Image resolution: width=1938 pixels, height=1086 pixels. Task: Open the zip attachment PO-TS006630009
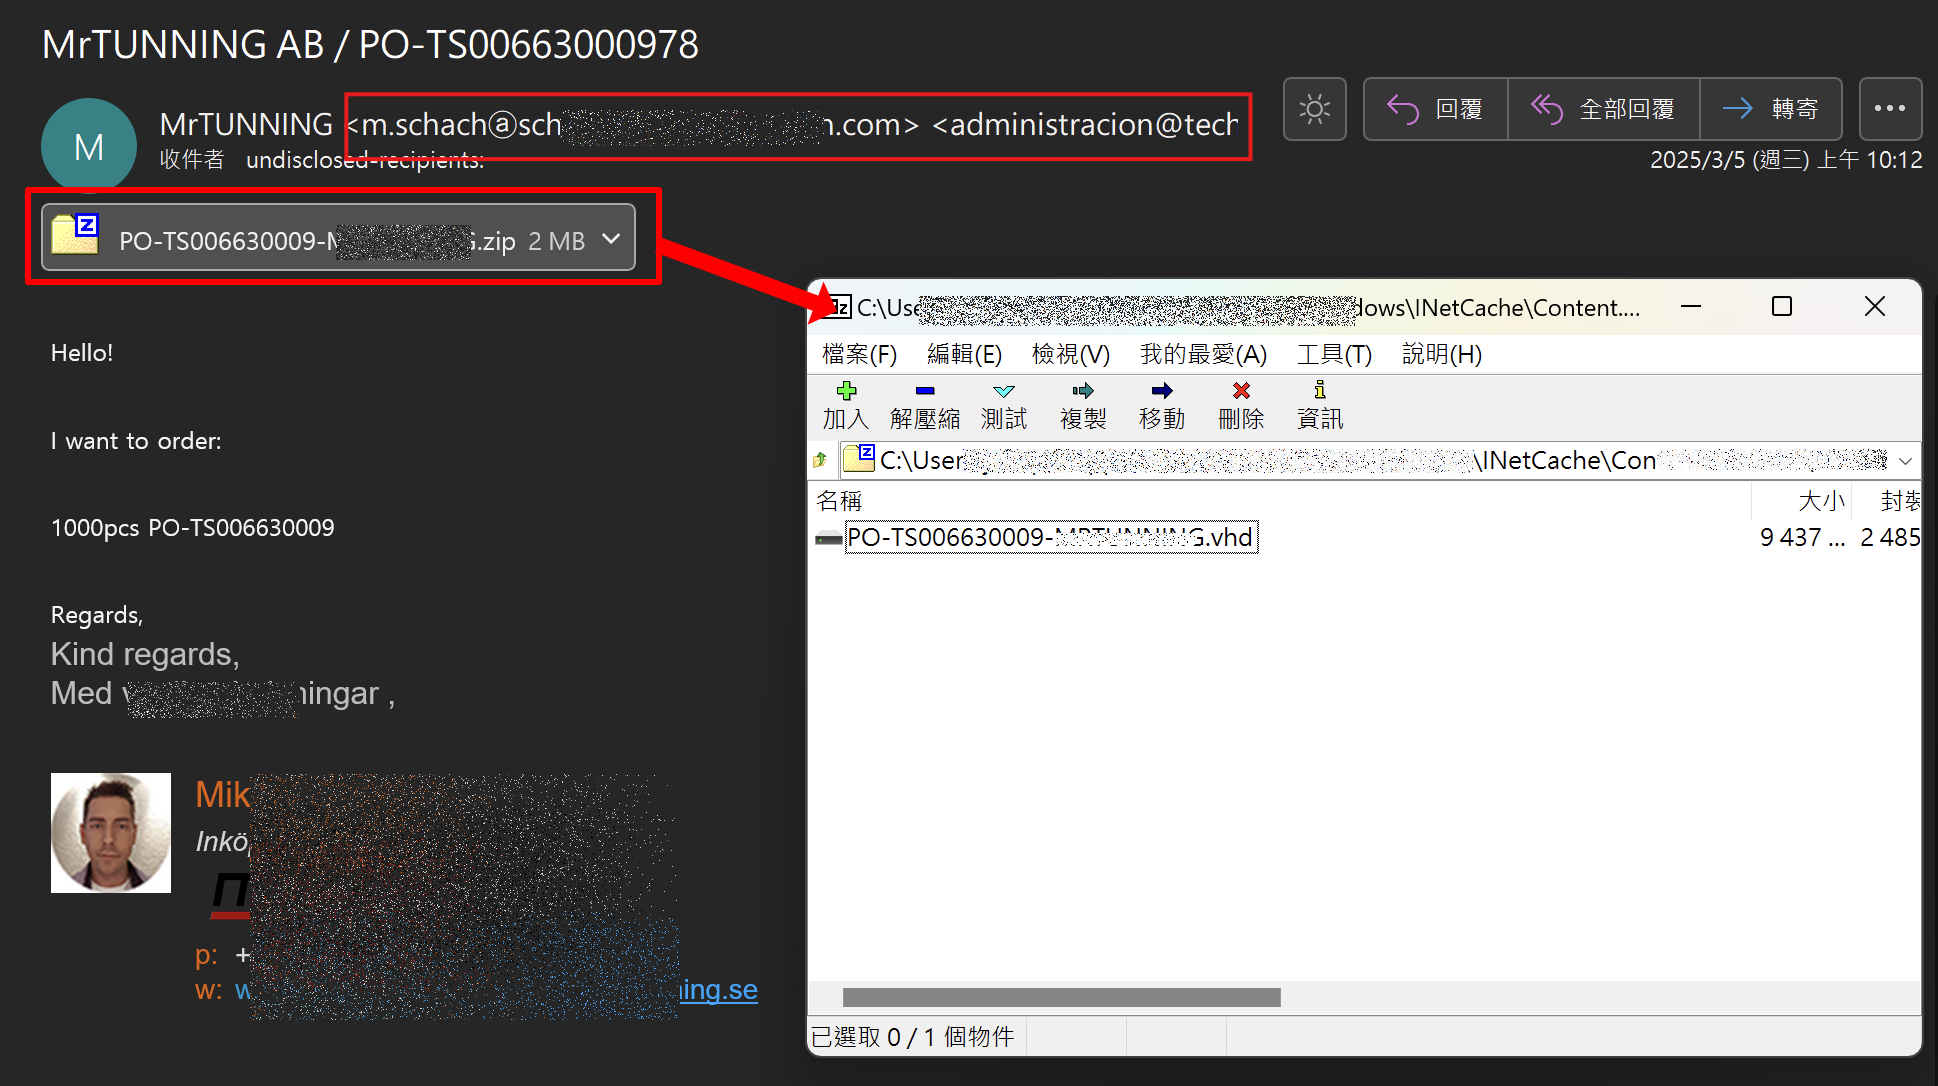[x=338, y=237]
